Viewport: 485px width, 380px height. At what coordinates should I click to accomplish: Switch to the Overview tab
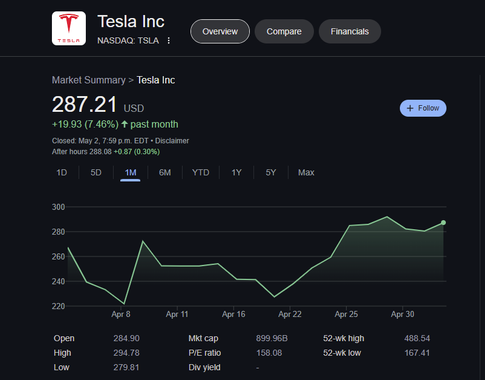click(220, 31)
